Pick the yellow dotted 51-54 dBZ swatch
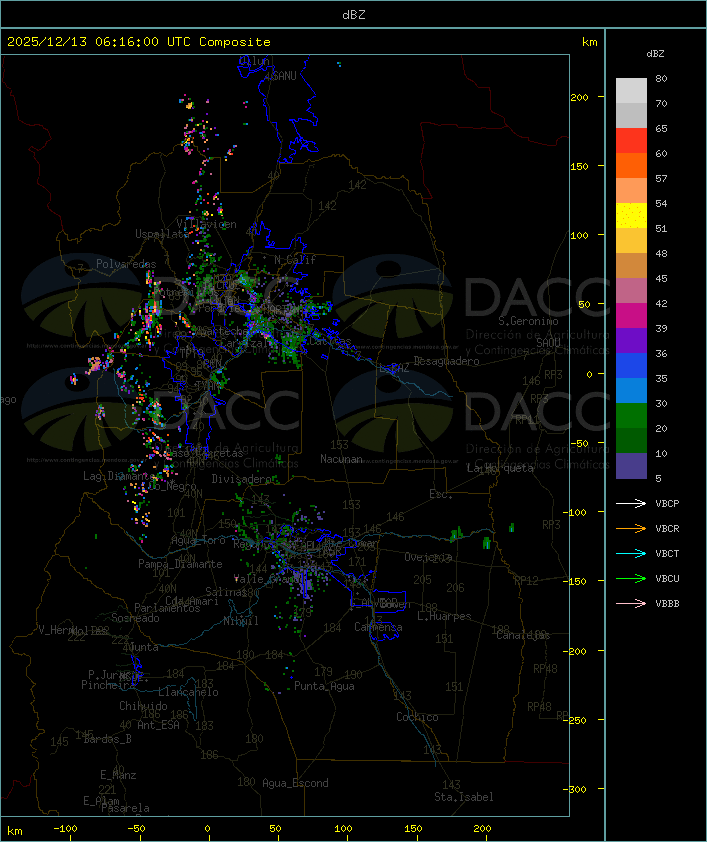The height and width of the screenshot is (842, 707). [631, 216]
